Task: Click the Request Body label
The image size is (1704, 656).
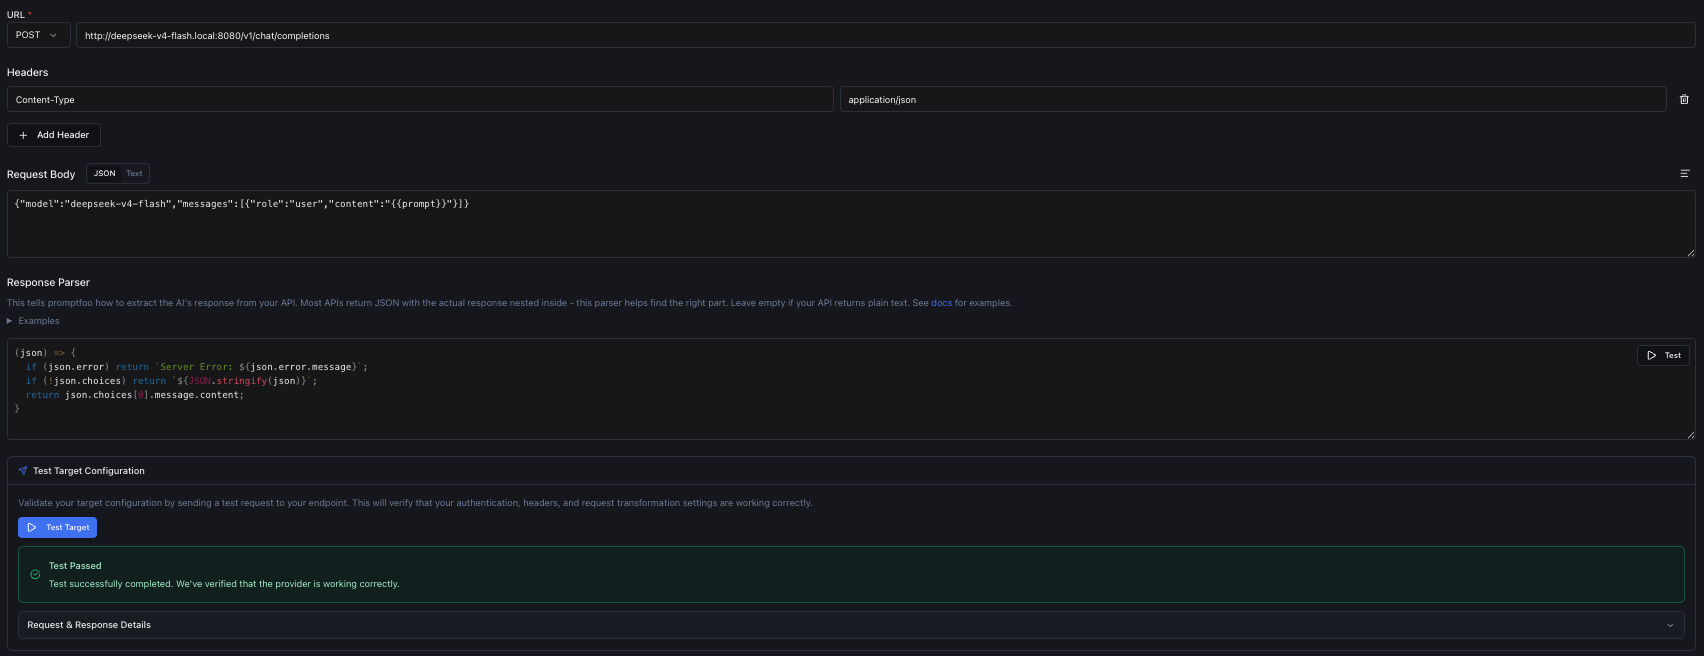Action: tap(41, 174)
